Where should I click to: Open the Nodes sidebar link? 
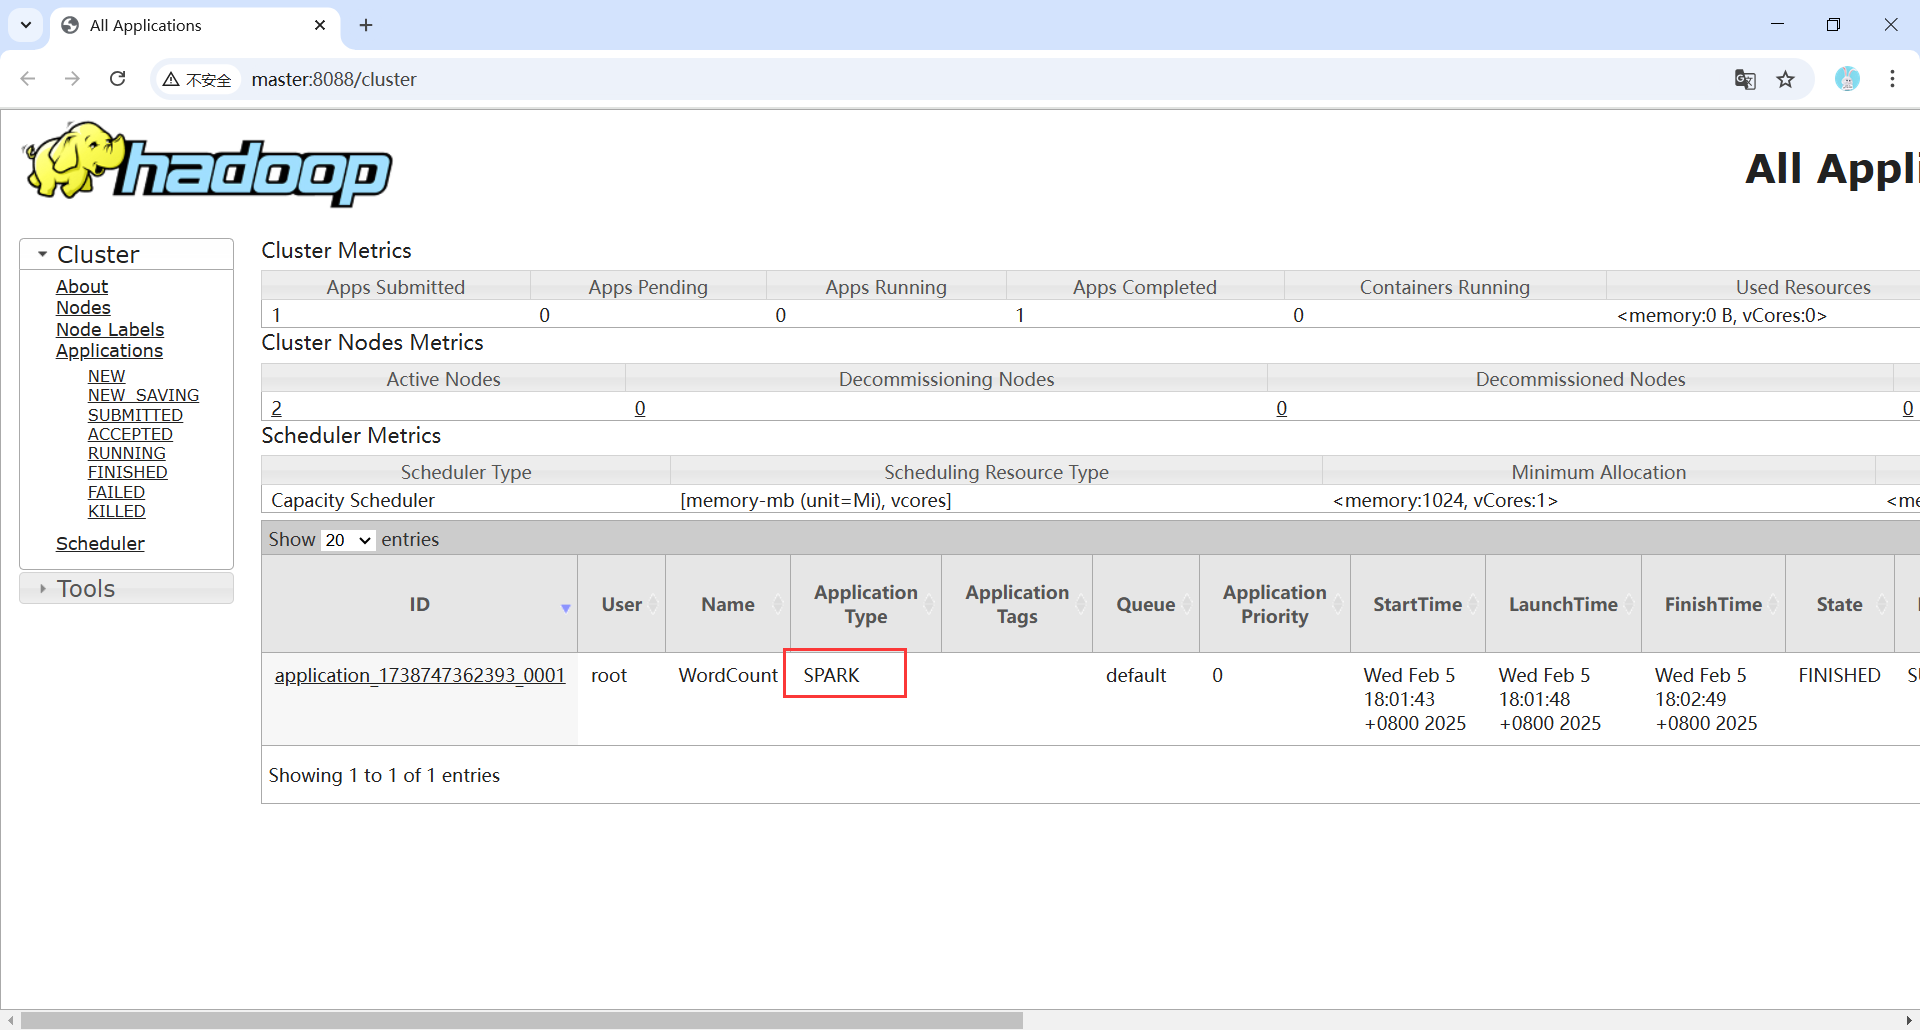(x=83, y=308)
